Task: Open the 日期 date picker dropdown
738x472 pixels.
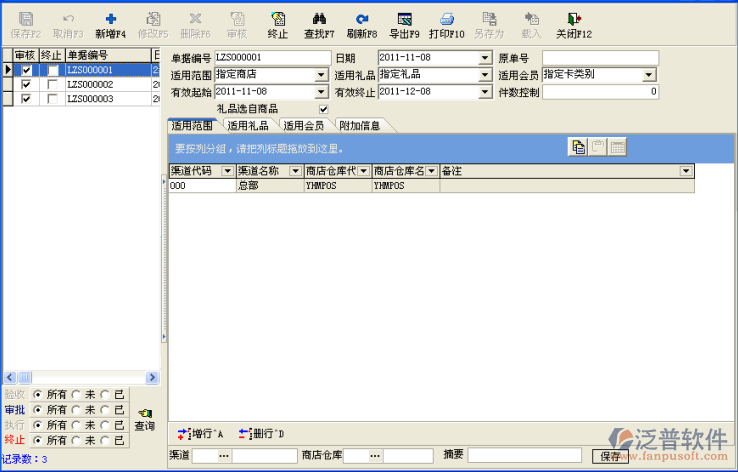Action: click(x=485, y=58)
